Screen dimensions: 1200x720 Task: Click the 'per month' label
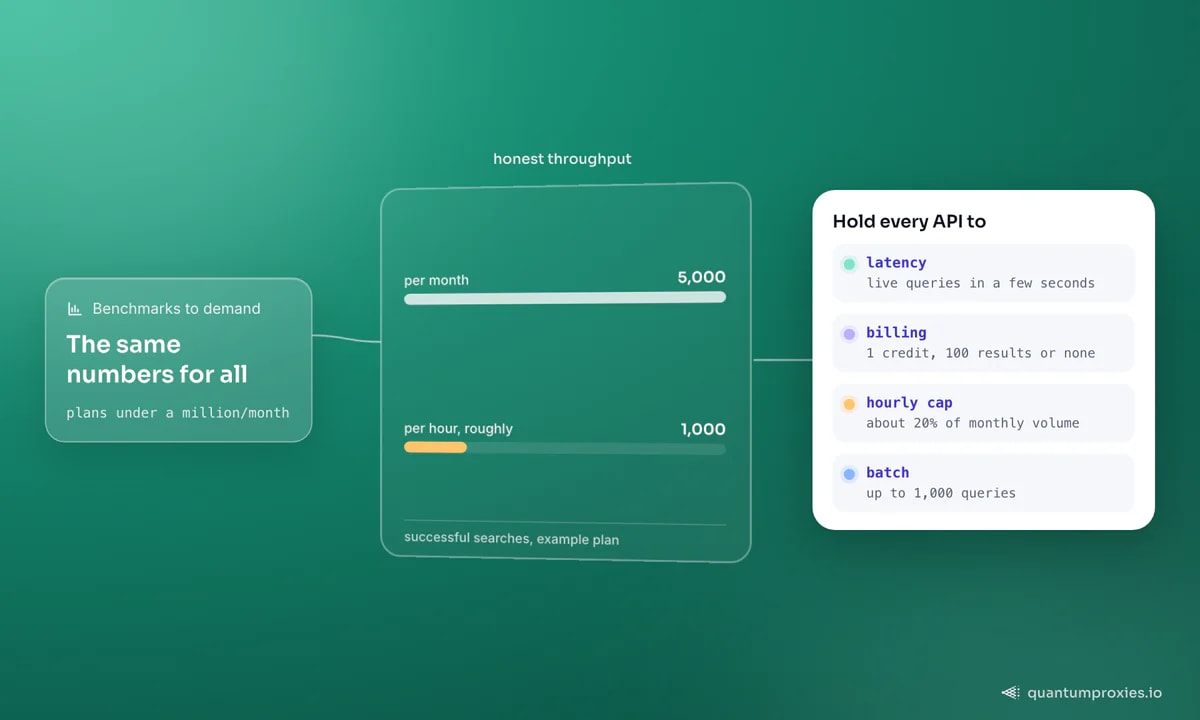(436, 280)
